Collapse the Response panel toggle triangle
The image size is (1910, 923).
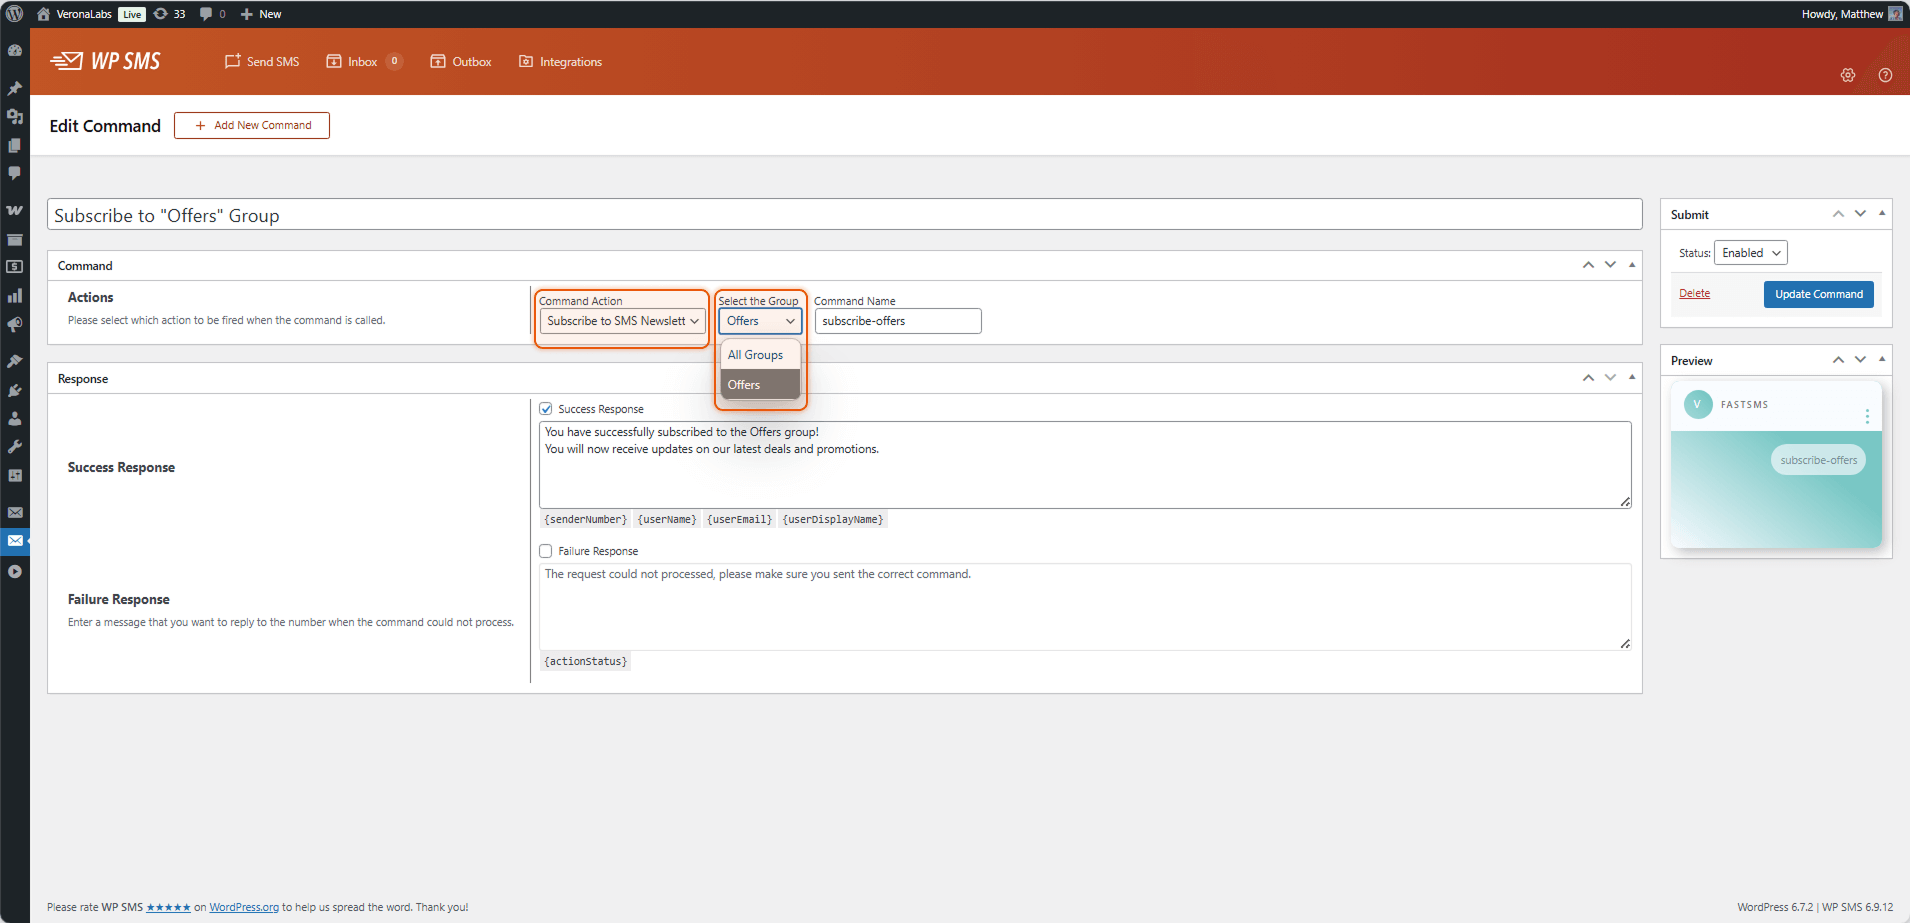(1632, 377)
